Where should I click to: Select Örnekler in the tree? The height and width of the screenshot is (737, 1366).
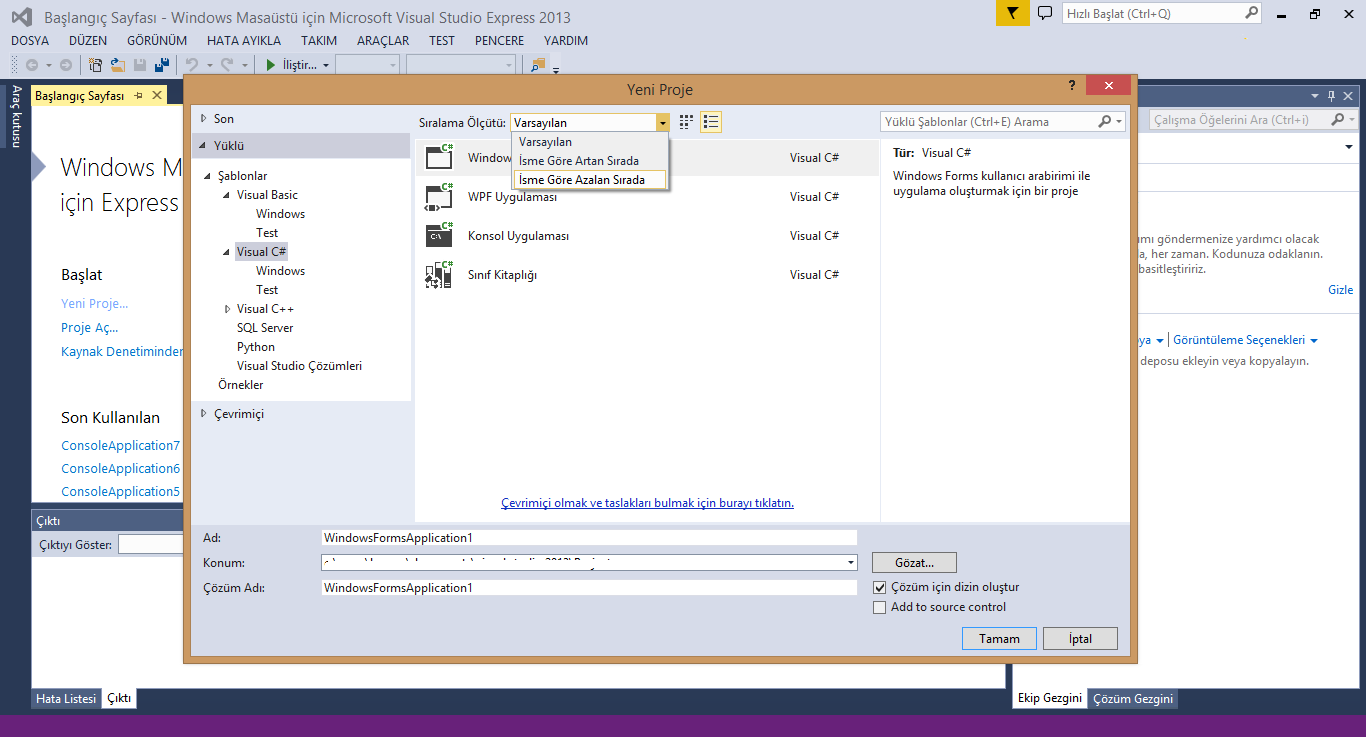[241, 385]
